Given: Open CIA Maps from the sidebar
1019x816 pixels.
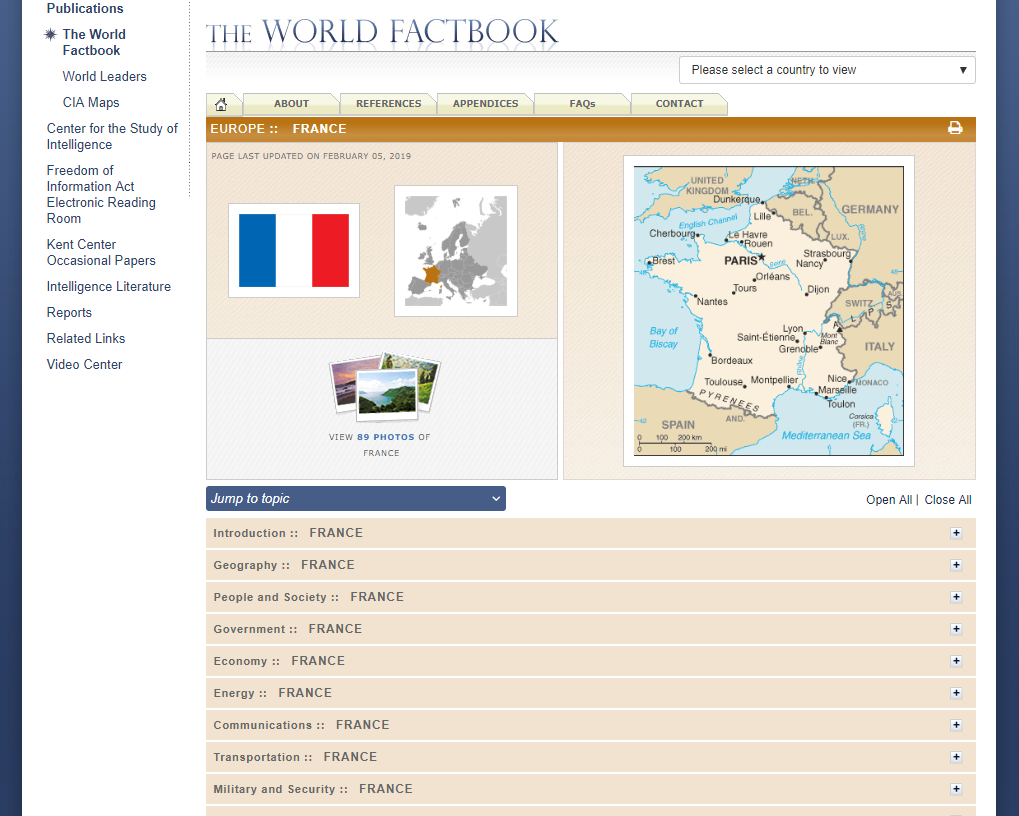Looking at the screenshot, I should 90,102.
